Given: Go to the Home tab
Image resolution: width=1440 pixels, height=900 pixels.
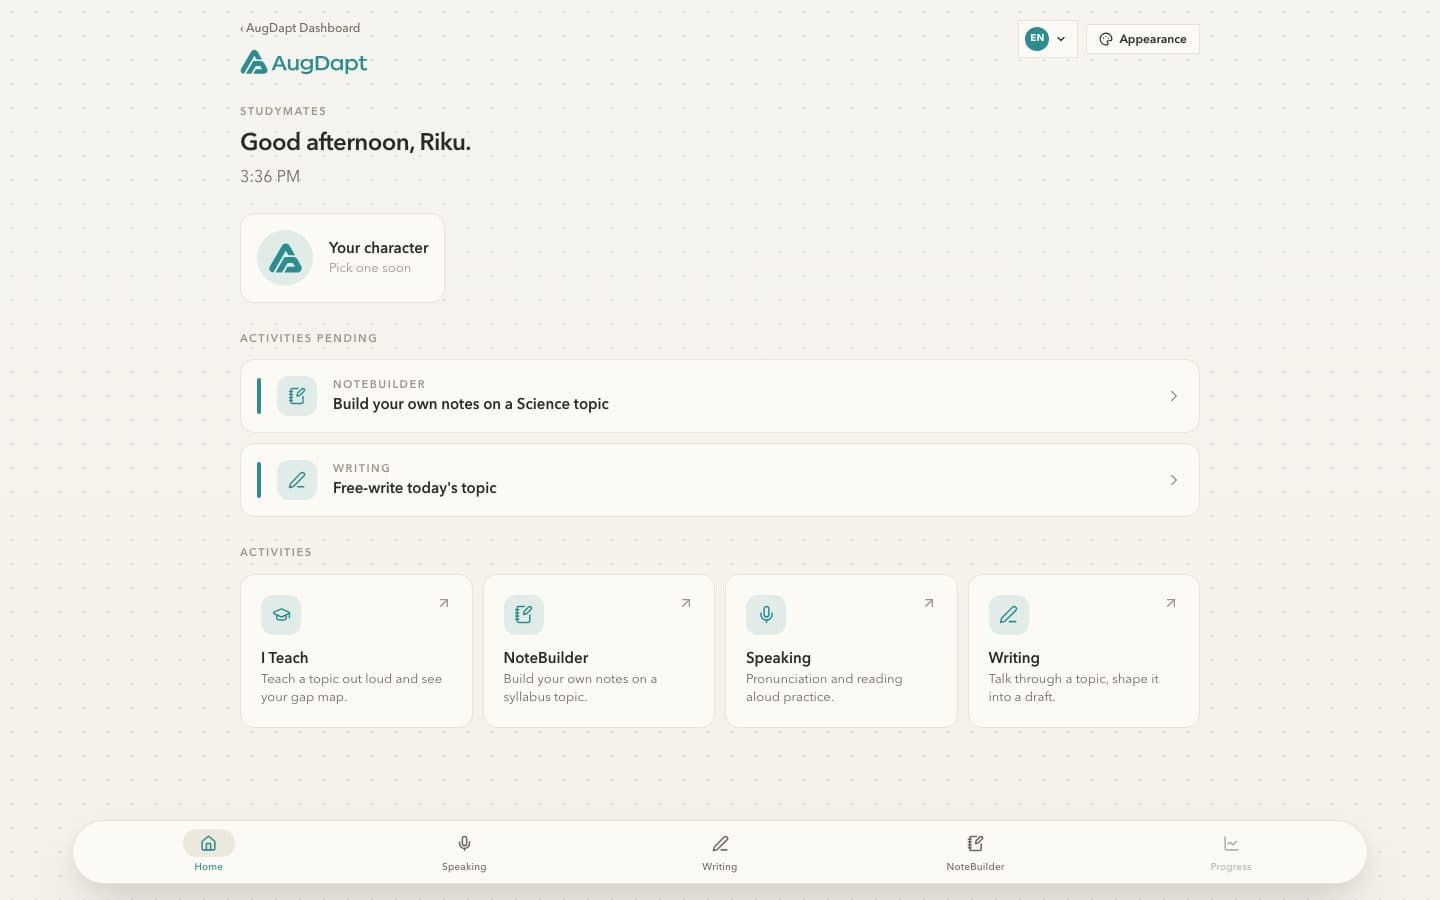Looking at the screenshot, I should (209, 851).
